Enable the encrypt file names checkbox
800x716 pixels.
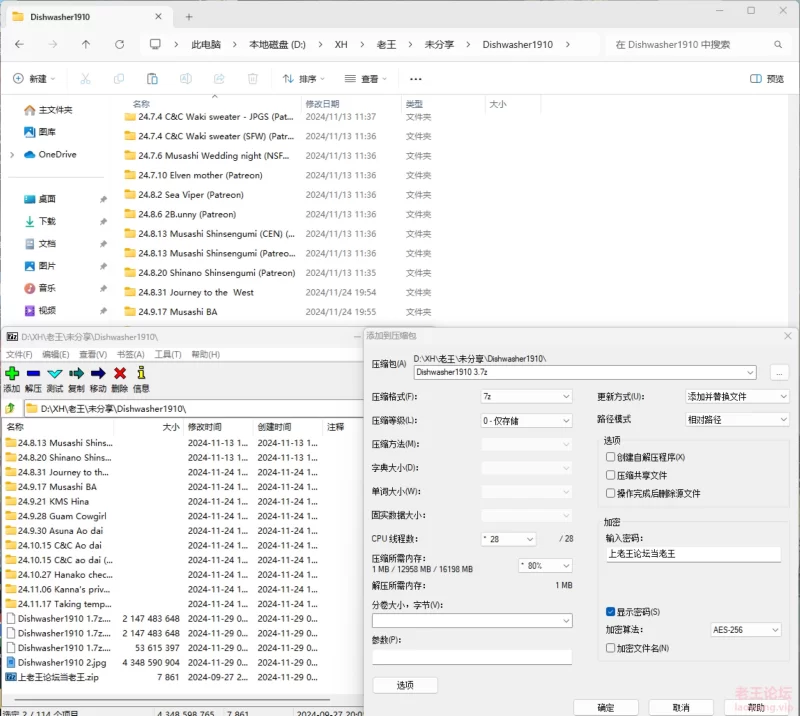611,648
